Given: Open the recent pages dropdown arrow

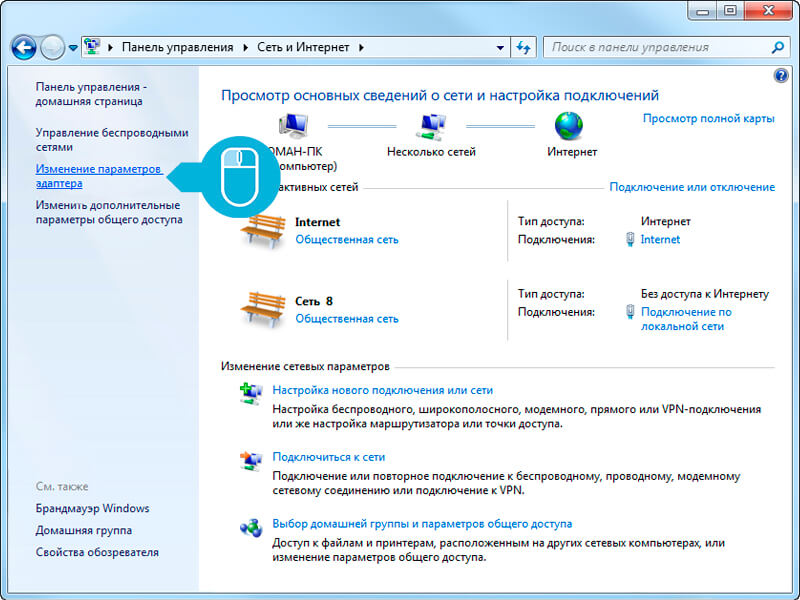Looking at the screenshot, I should 73,47.
